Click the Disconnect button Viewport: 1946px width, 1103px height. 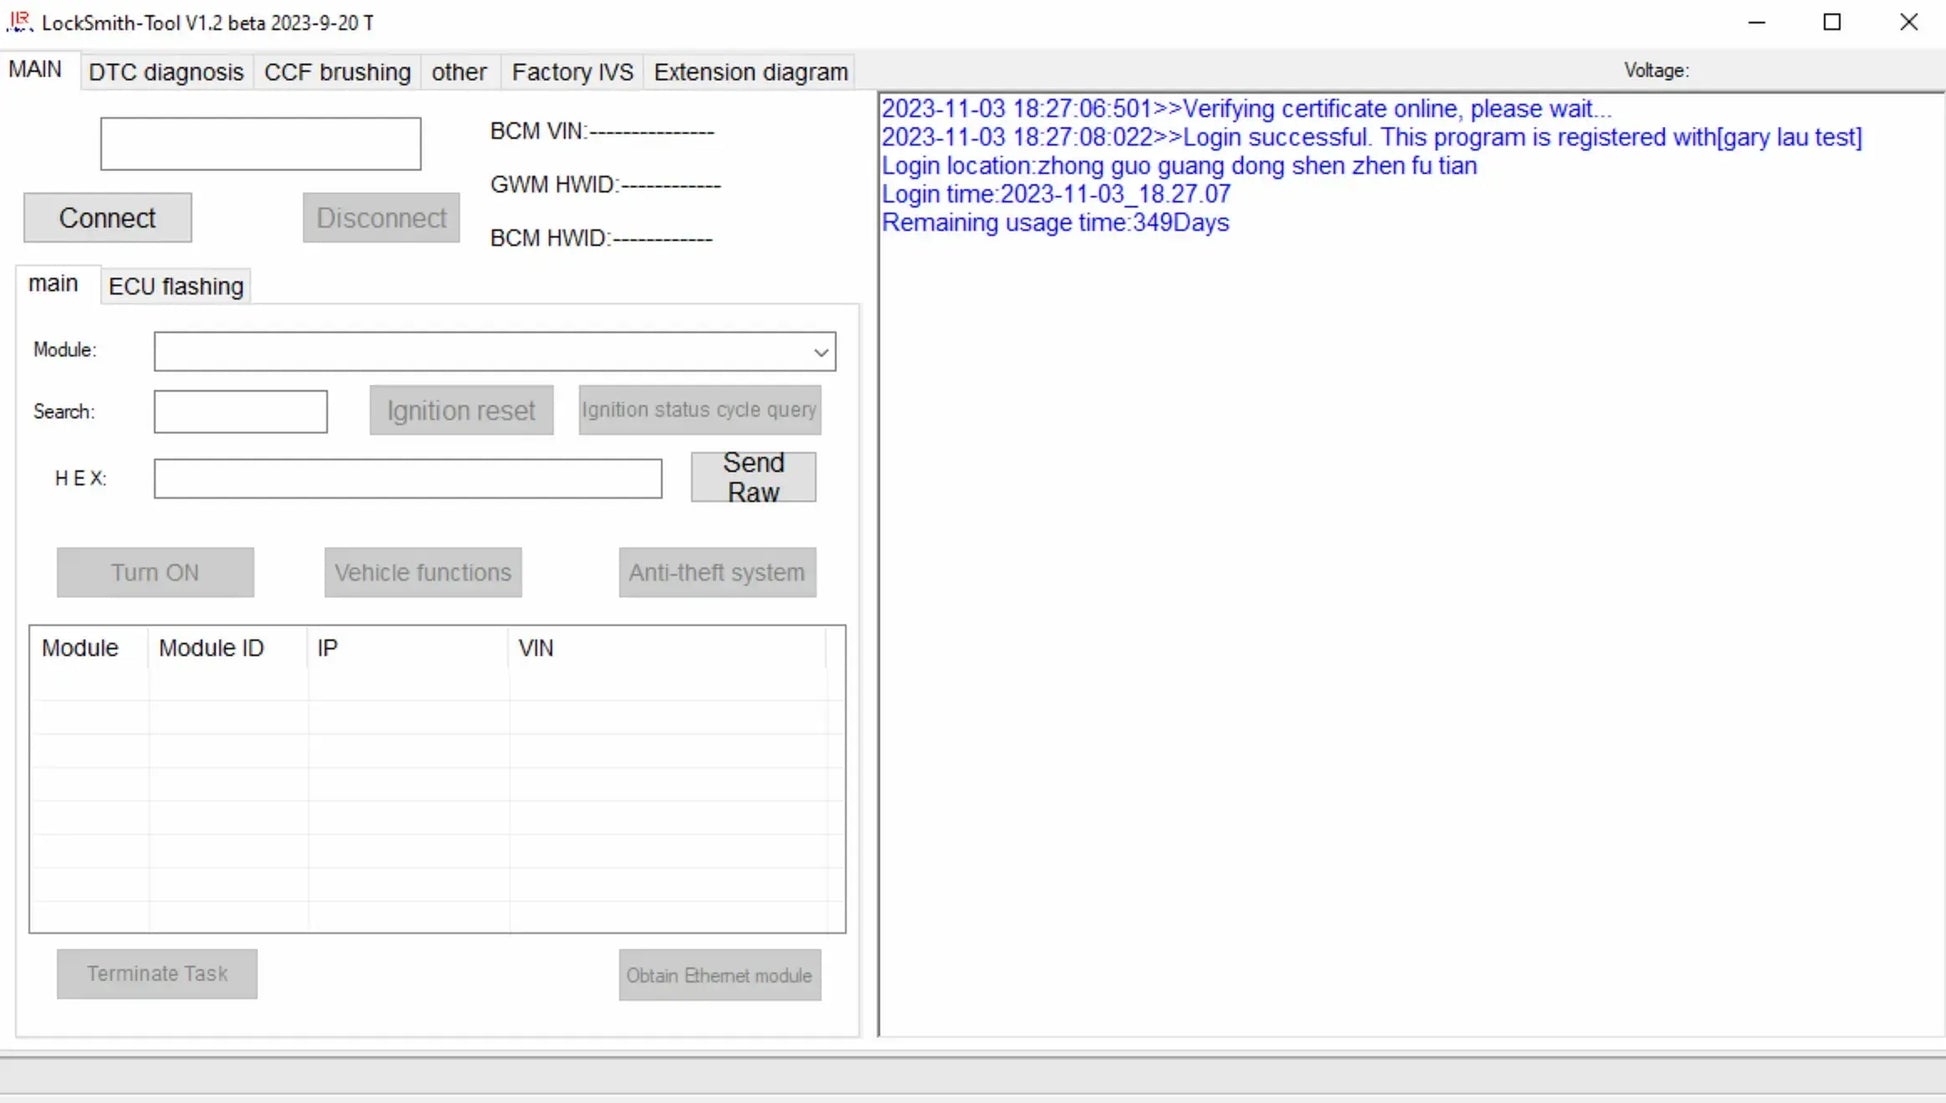pyautogui.click(x=381, y=218)
